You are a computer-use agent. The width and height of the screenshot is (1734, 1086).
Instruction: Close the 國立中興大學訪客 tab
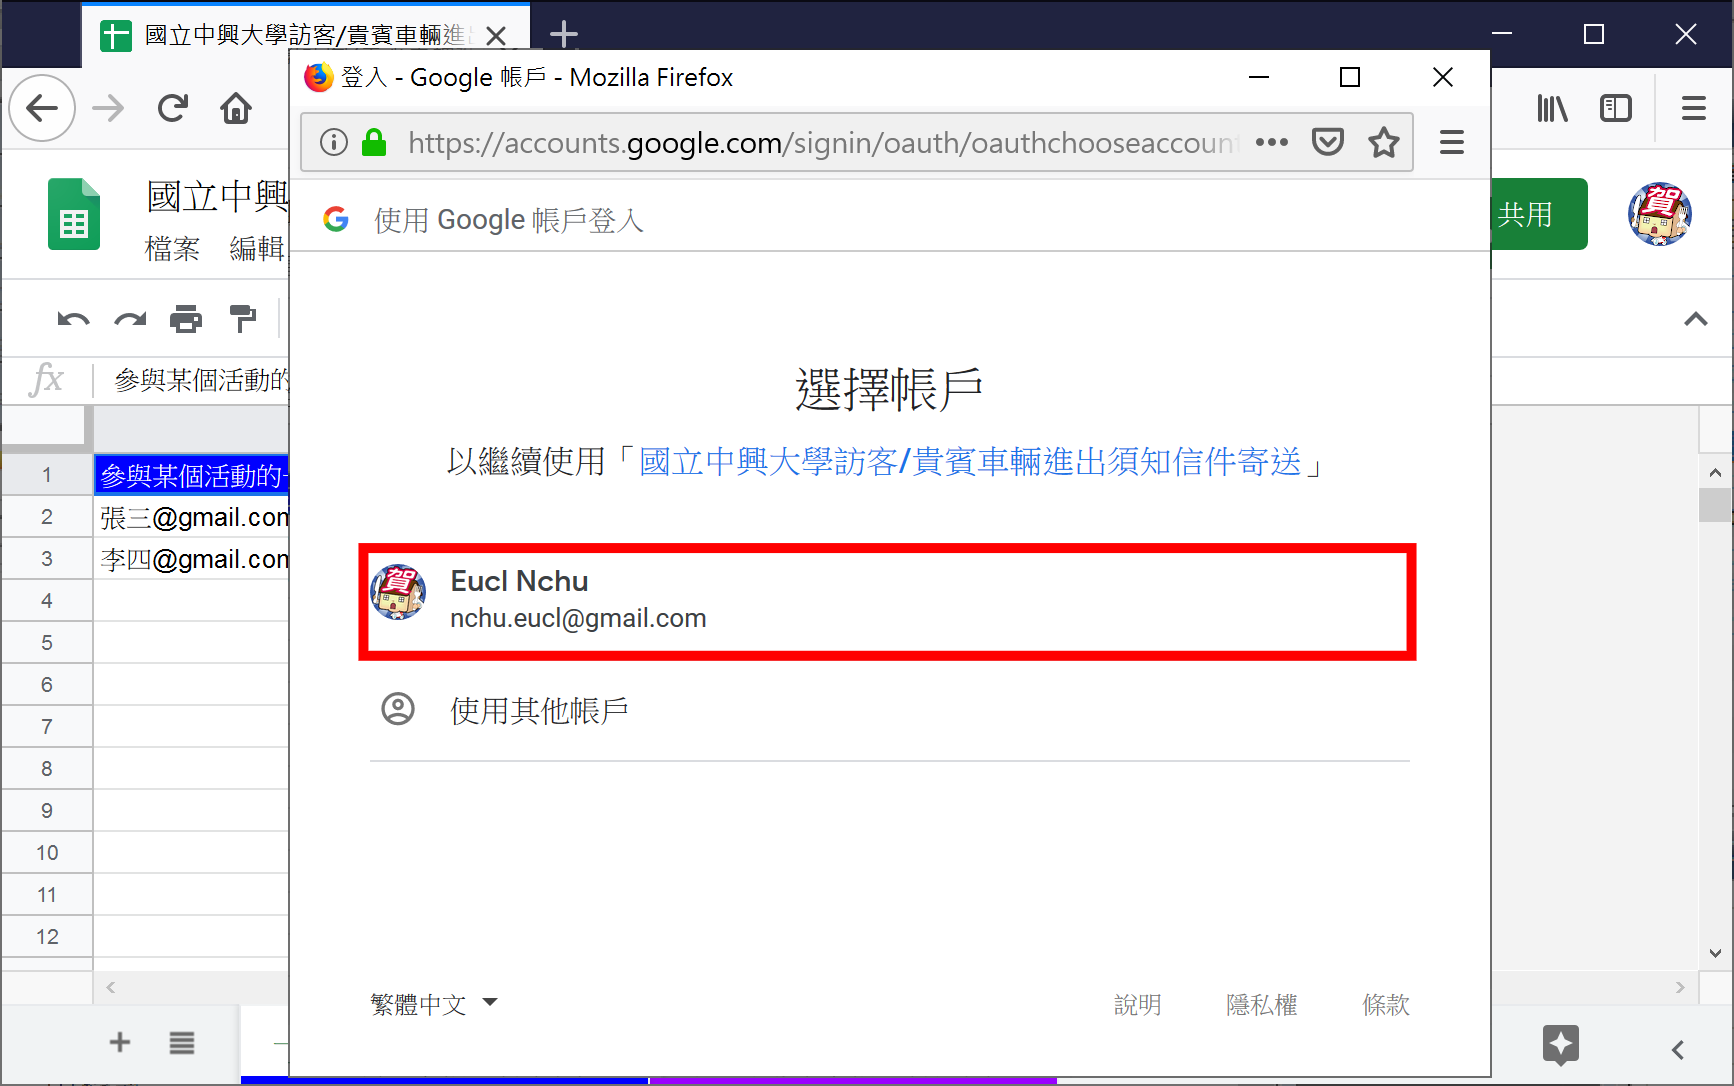coord(495,36)
